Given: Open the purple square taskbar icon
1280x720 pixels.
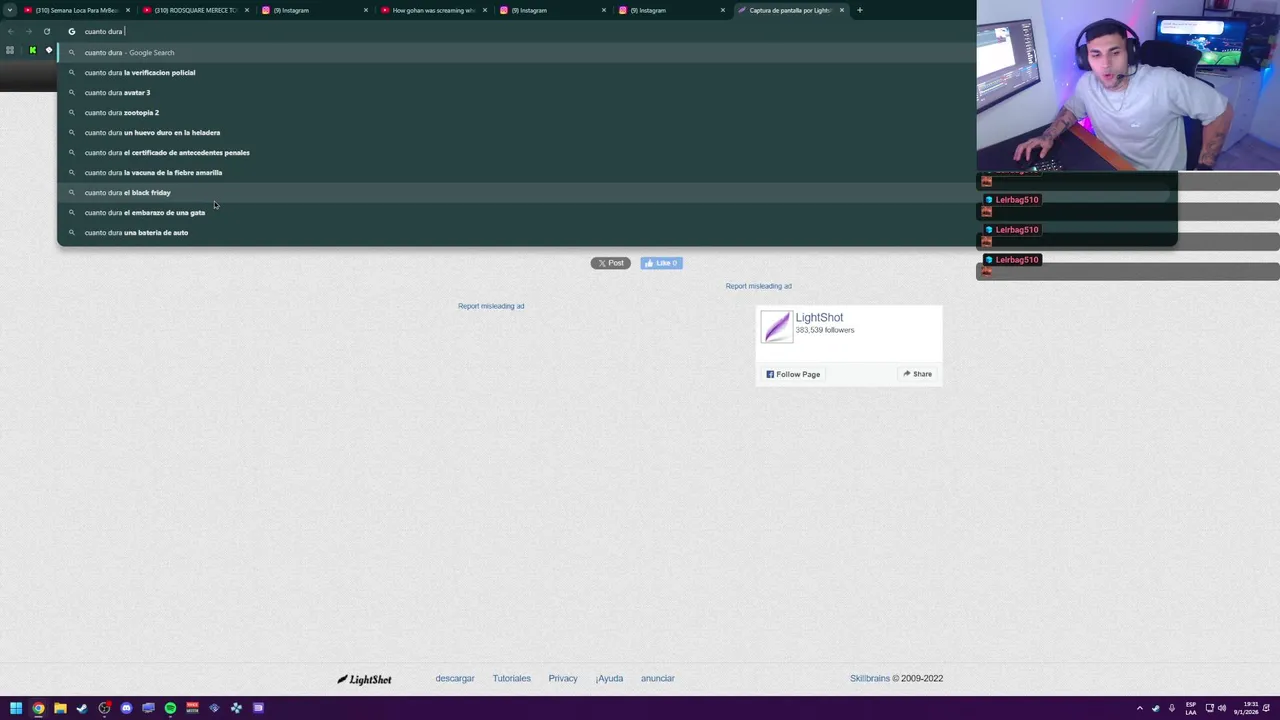Looking at the screenshot, I should (x=258, y=708).
